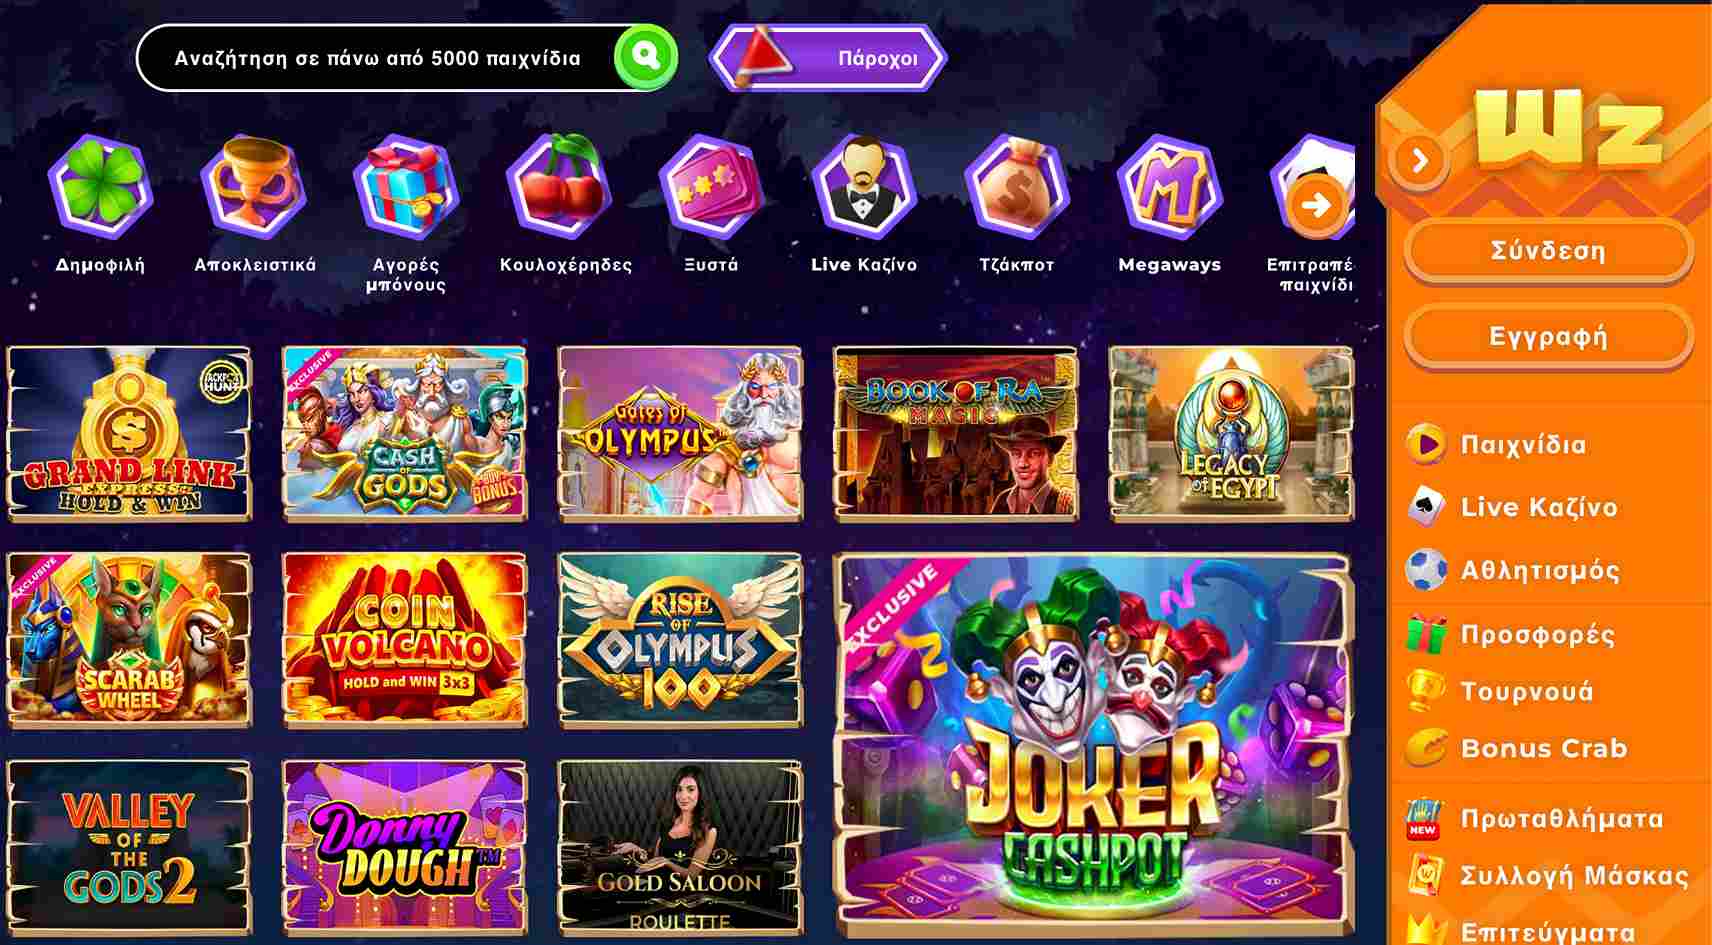The width and height of the screenshot is (1712, 945).
Task: Select the Αποκλειστικά trophy category icon
Action: tap(254, 187)
